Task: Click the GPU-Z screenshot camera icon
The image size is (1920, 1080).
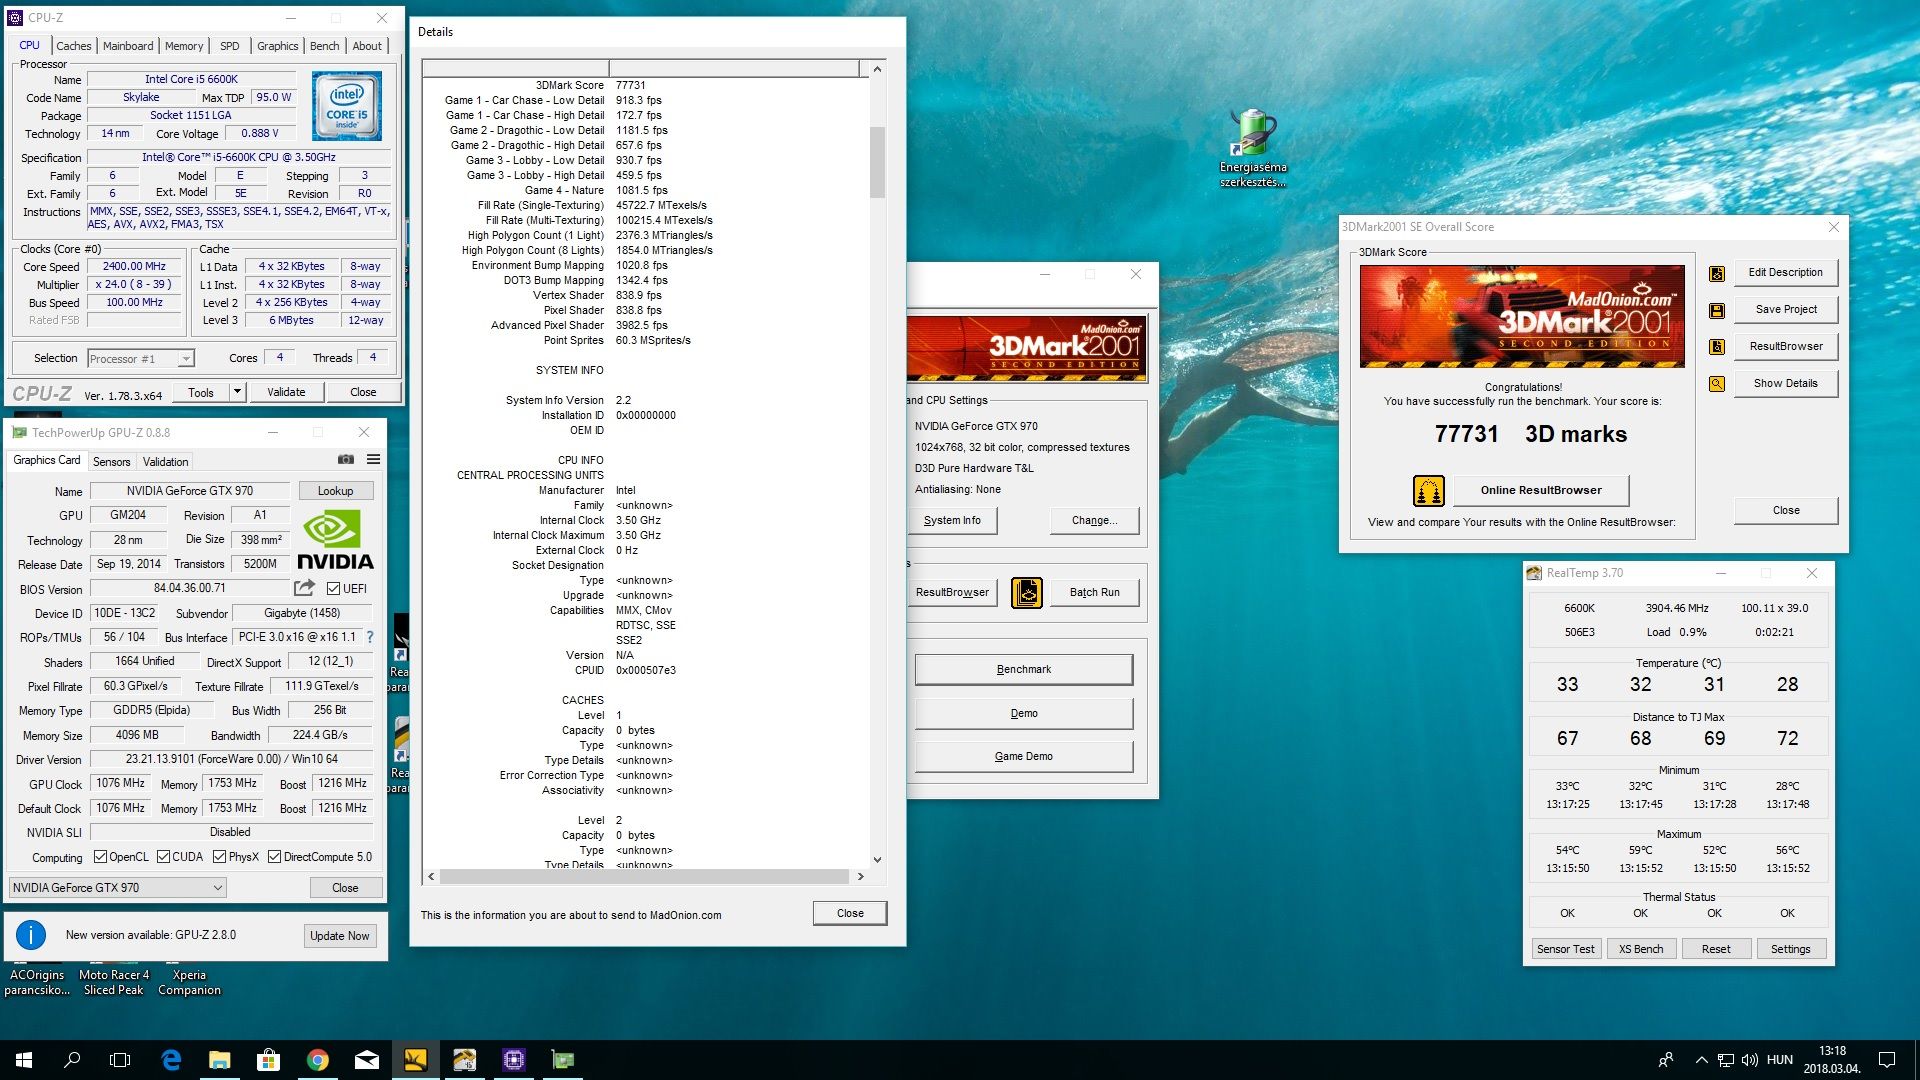Action: tap(345, 460)
